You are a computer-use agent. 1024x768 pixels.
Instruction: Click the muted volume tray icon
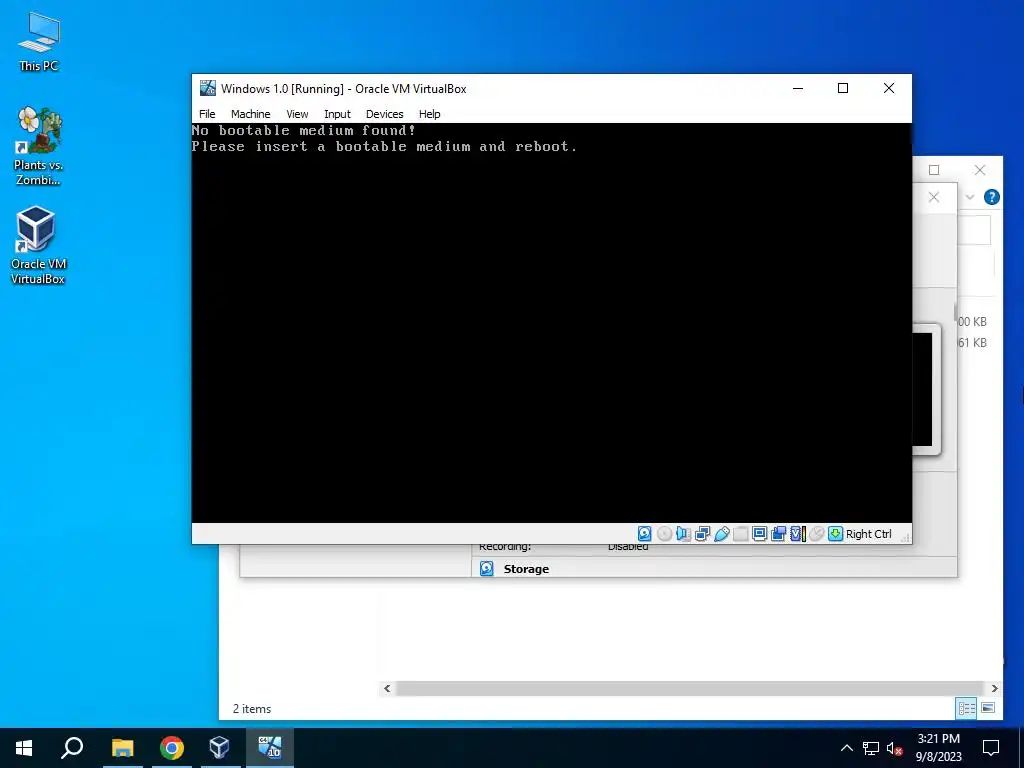895,748
